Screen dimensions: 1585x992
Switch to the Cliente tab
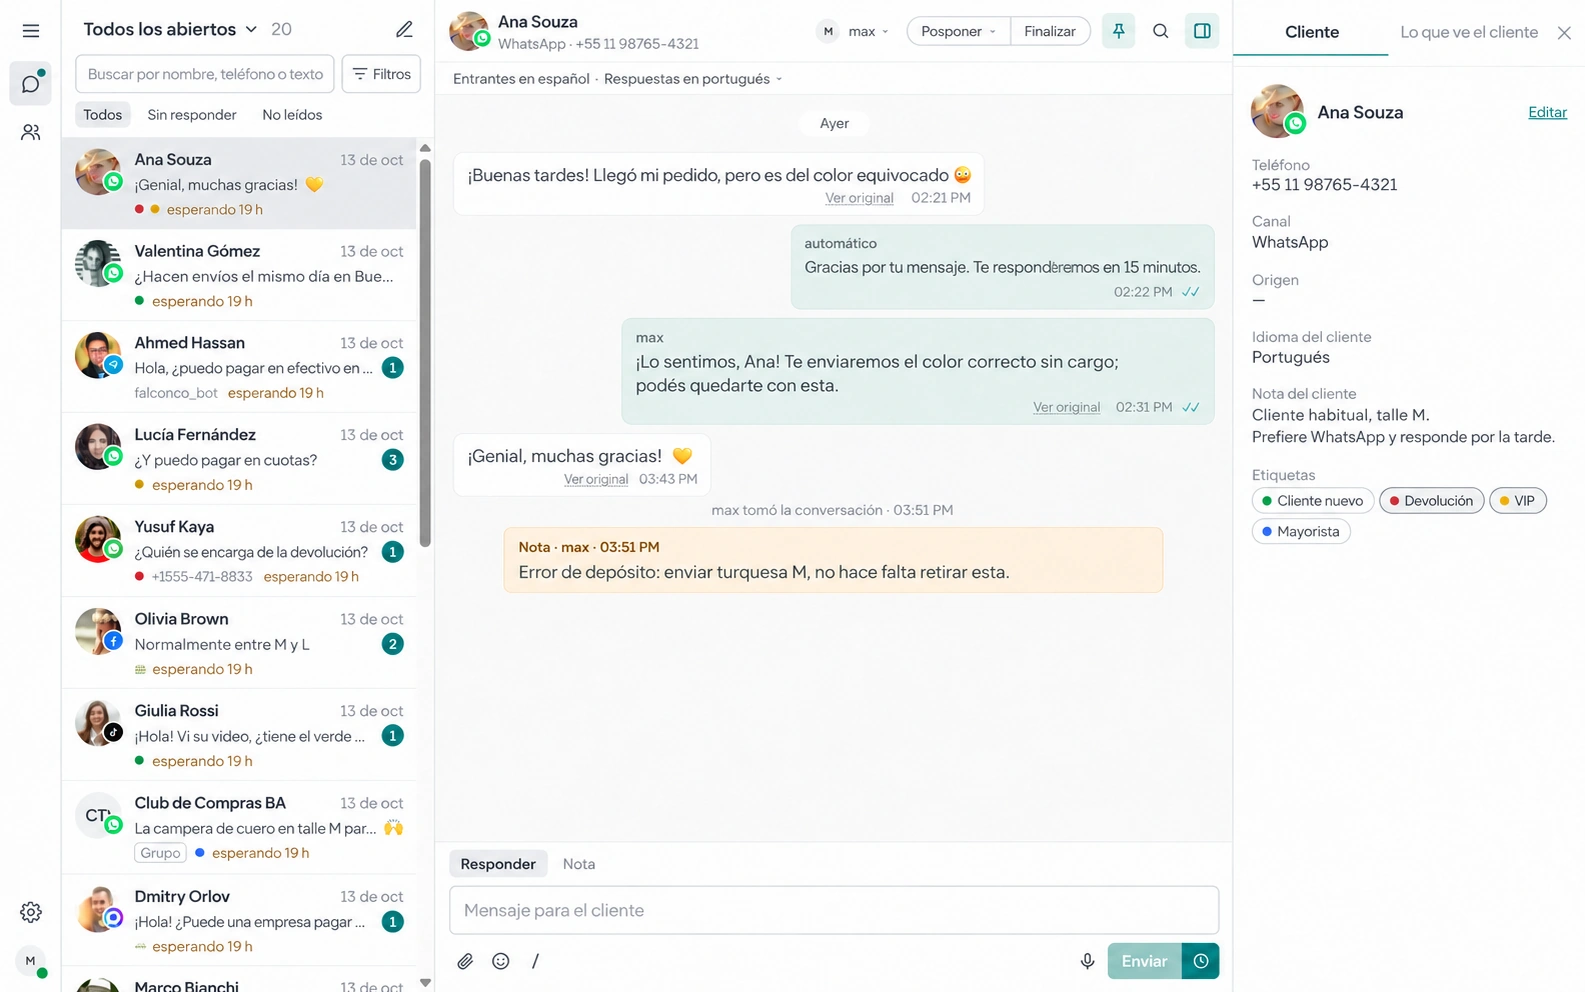tap(1311, 32)
